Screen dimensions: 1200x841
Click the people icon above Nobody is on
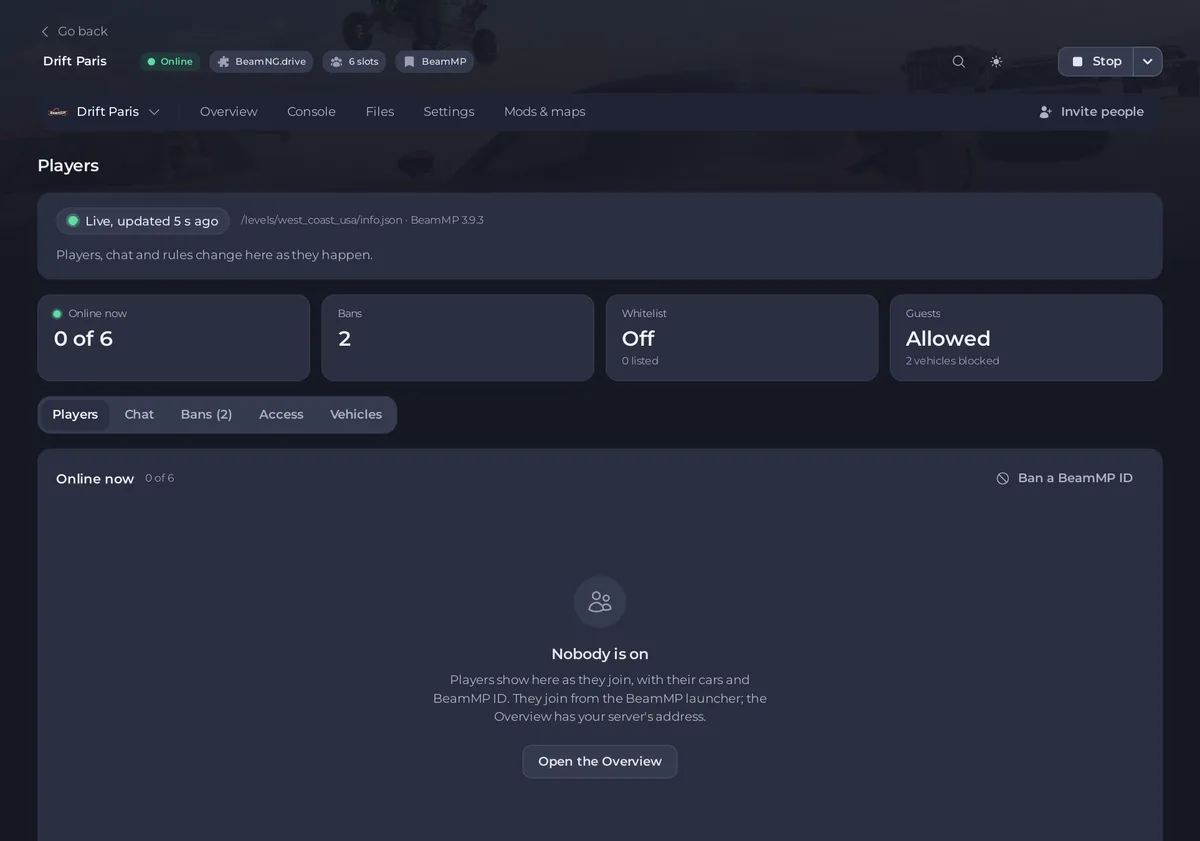click(x=600, y=602)
